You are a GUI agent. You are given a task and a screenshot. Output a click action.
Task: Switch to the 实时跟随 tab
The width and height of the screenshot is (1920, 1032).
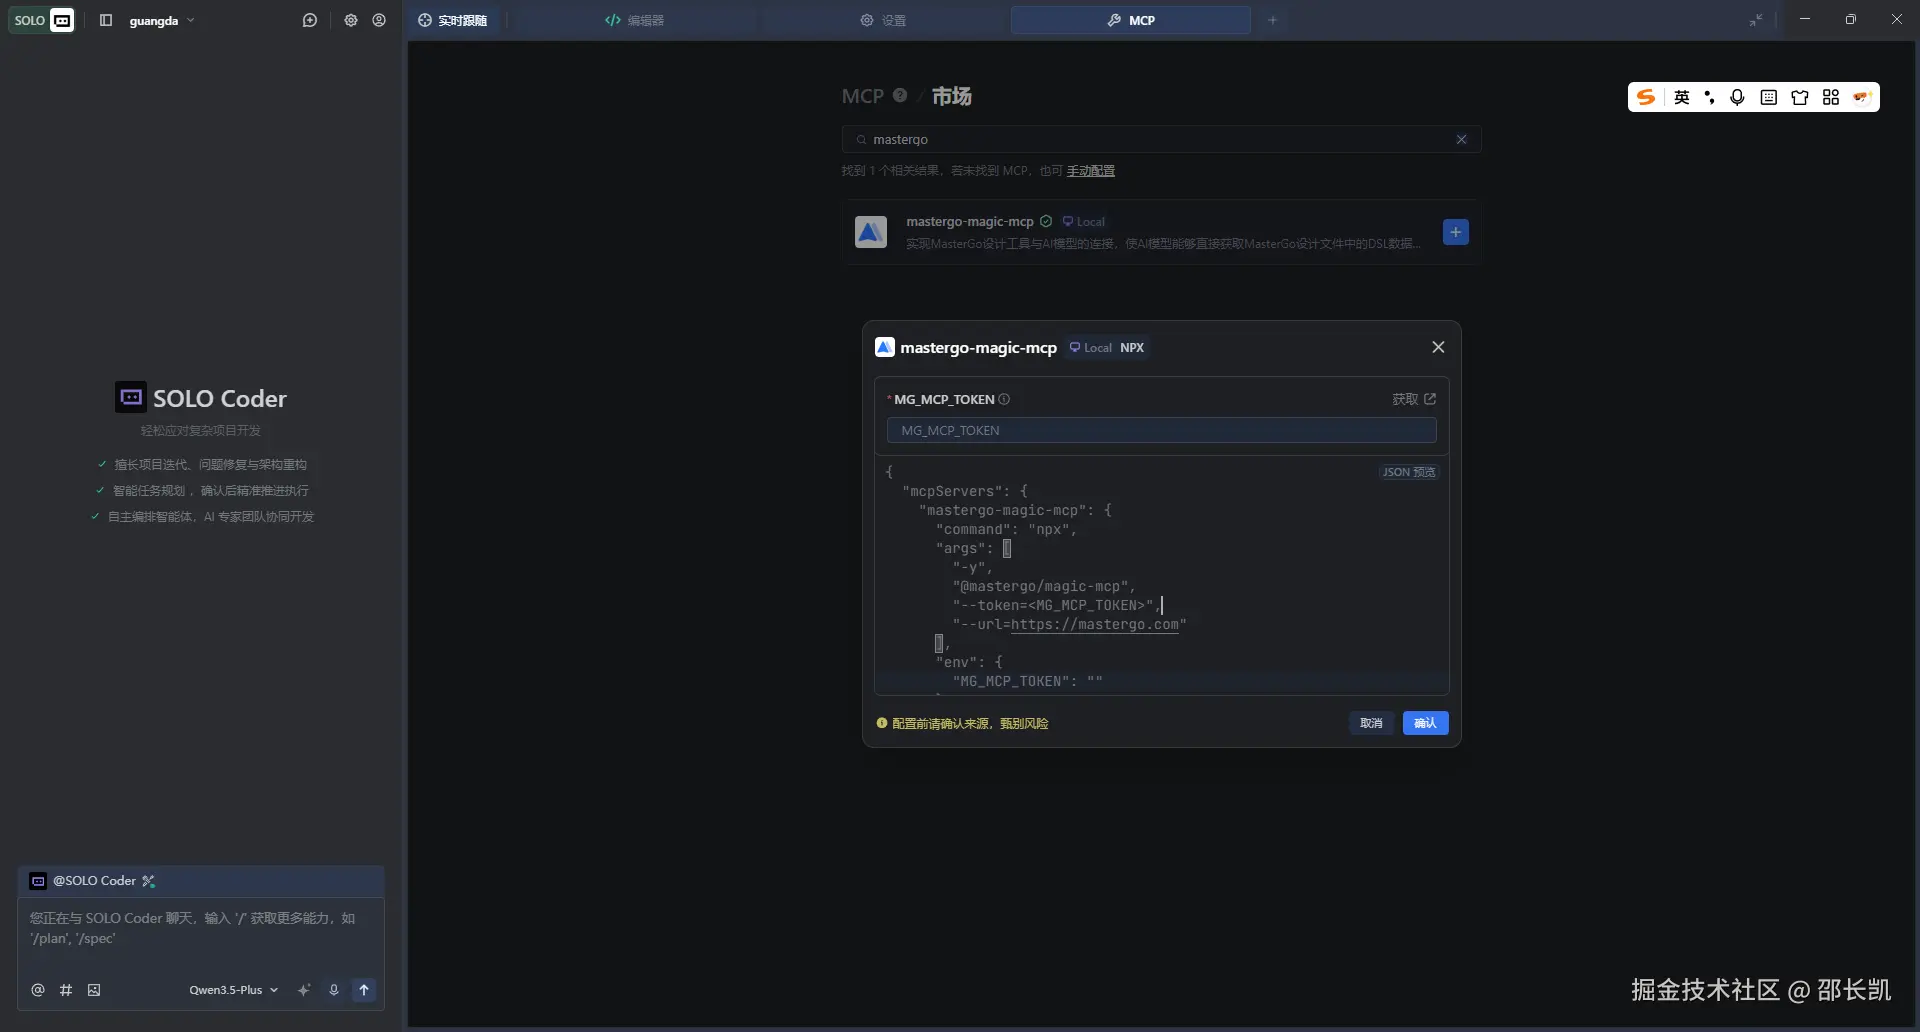coord(453,20)
